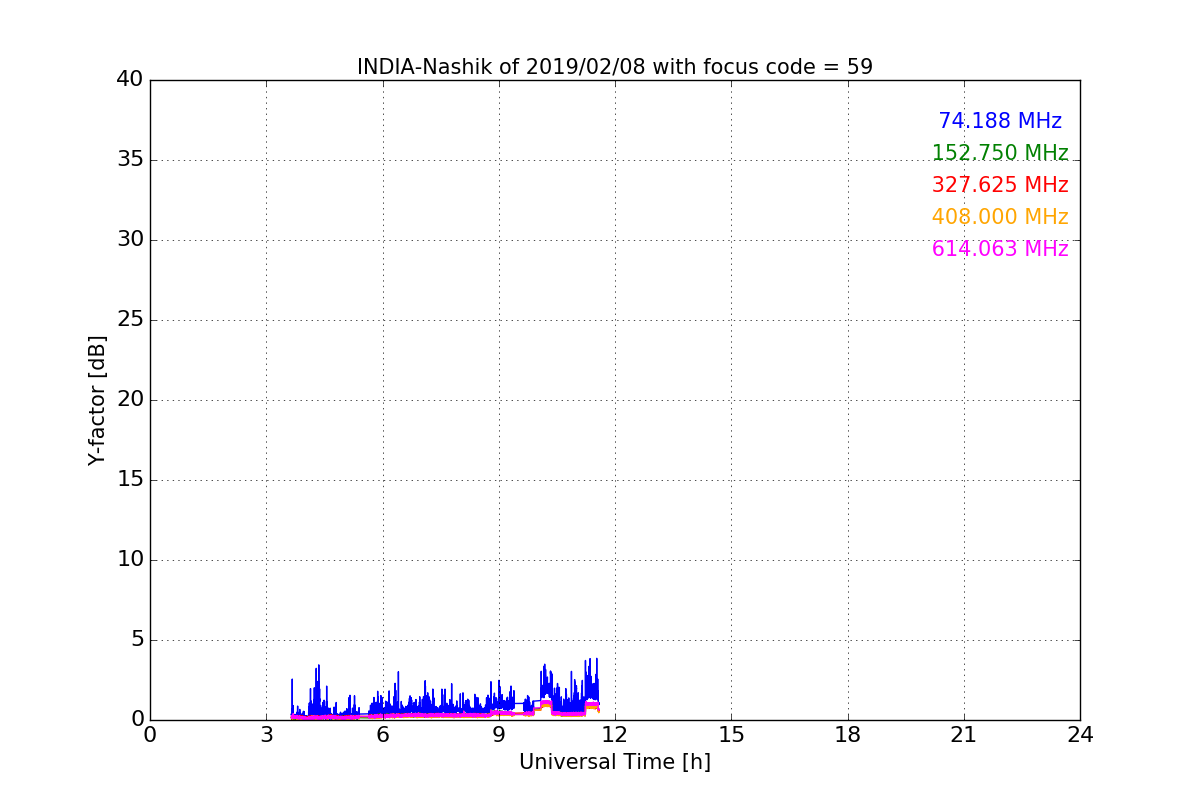Click the x-axis tick label 24

(1080, 734)
